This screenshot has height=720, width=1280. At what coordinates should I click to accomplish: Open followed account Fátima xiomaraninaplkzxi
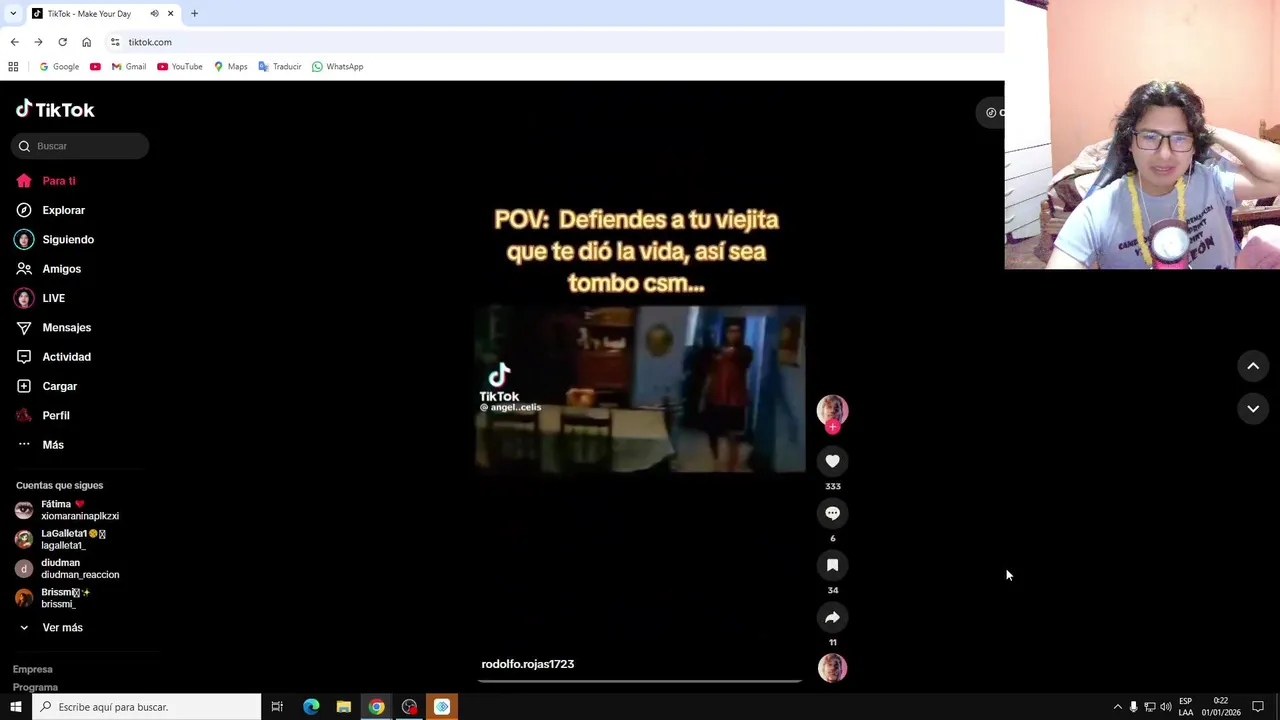(80, 510)
